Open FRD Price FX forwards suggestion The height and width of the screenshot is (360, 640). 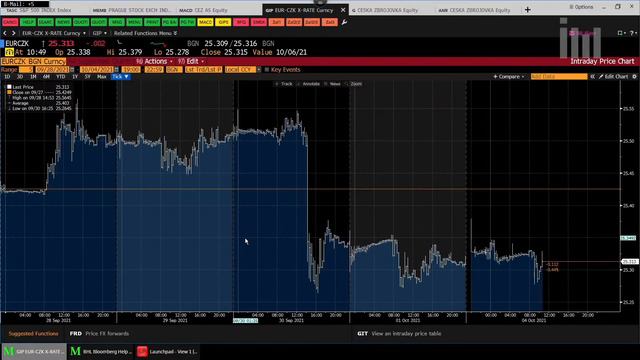point(99,333)
